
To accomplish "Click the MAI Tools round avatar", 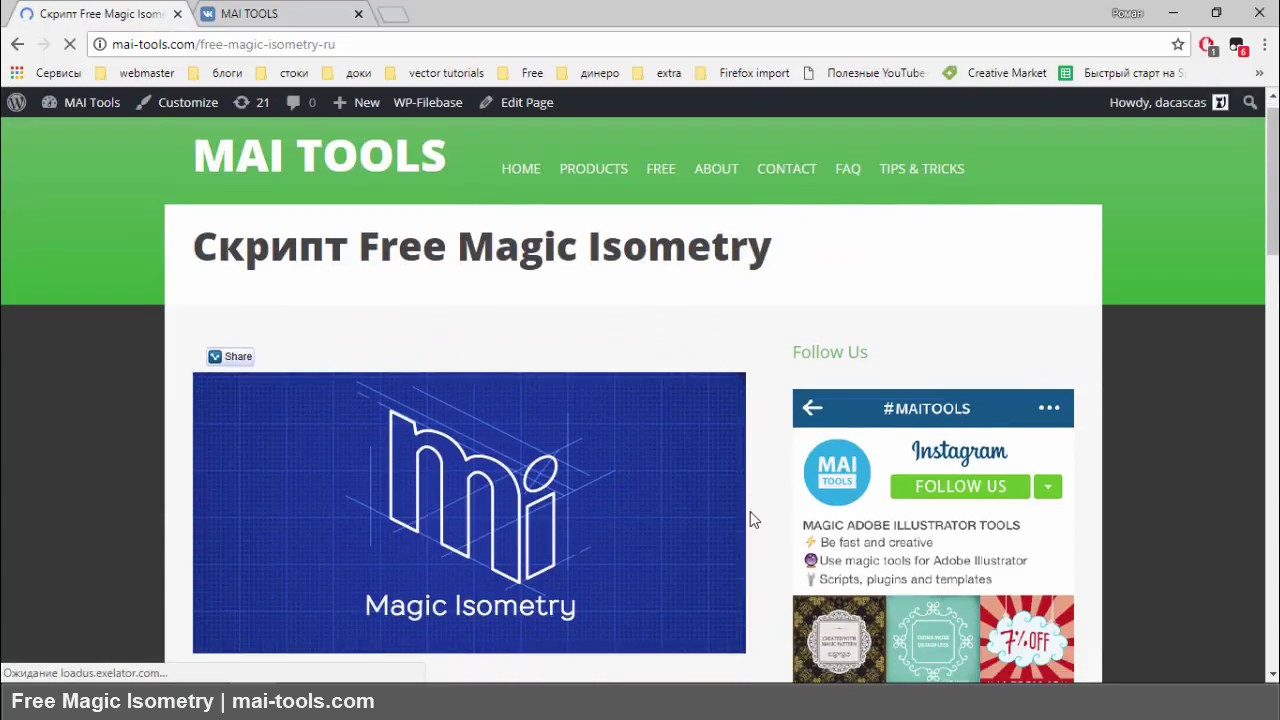I will (837, 472).
